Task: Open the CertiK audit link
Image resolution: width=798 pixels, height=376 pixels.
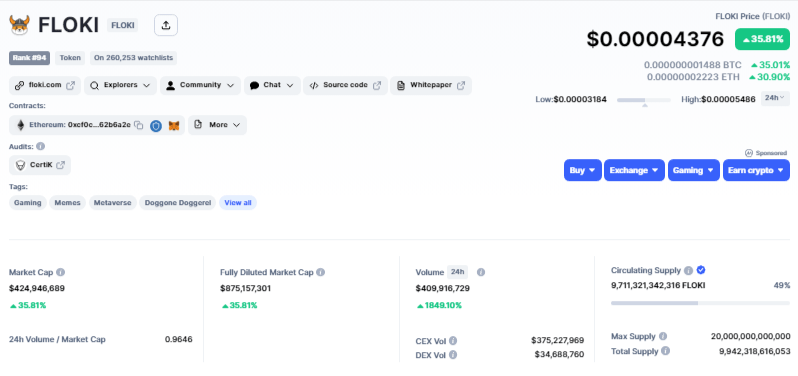Action: pyautogui.click(x=40, y=165)
